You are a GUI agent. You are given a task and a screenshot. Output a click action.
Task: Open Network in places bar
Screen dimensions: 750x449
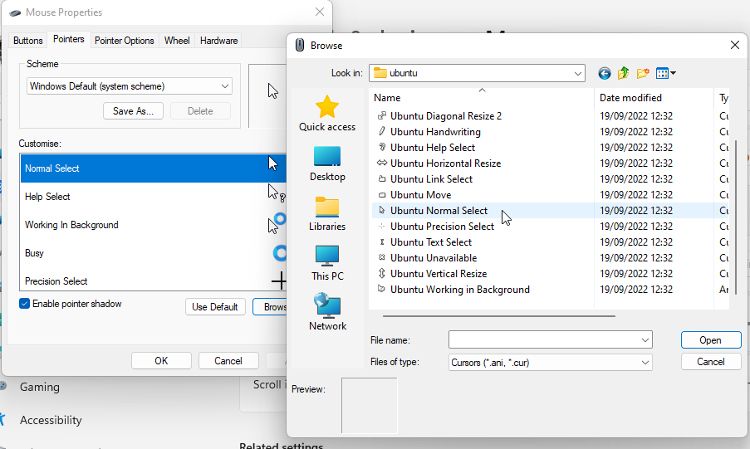[x=327, y=312]
